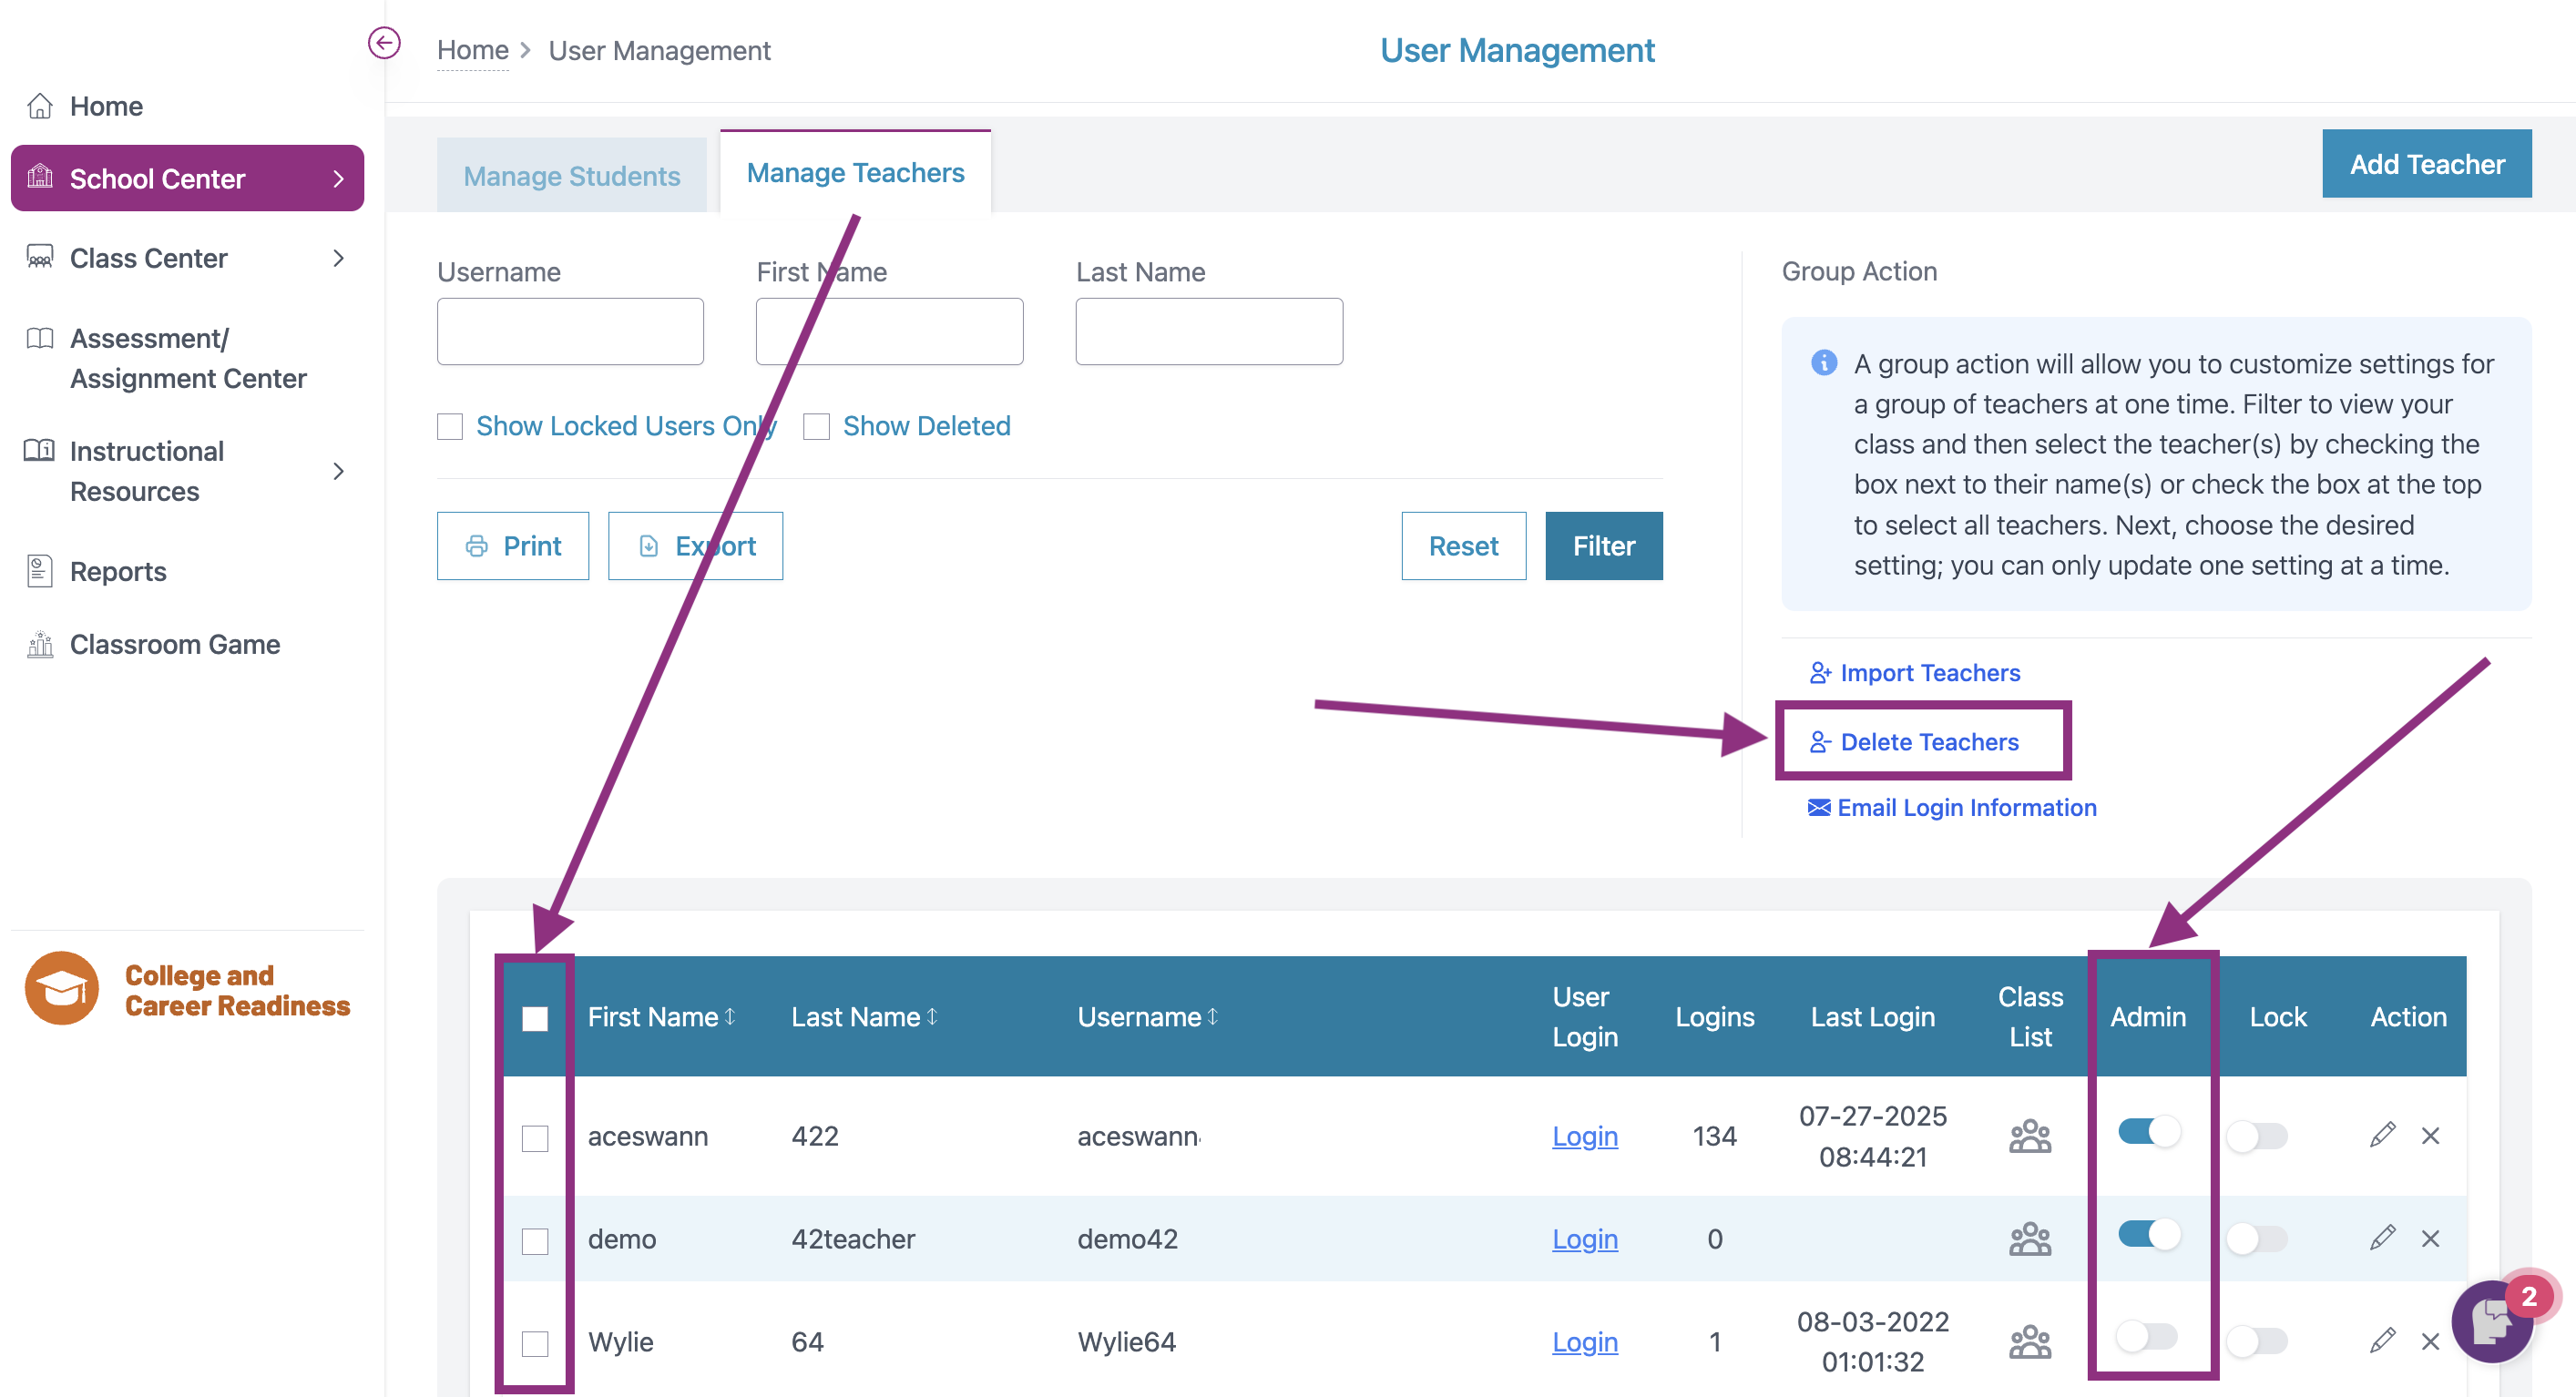Open the Instructional Resources menu item
Viewport: 2576px width, 1397px height.
click(x=146, y=471)
